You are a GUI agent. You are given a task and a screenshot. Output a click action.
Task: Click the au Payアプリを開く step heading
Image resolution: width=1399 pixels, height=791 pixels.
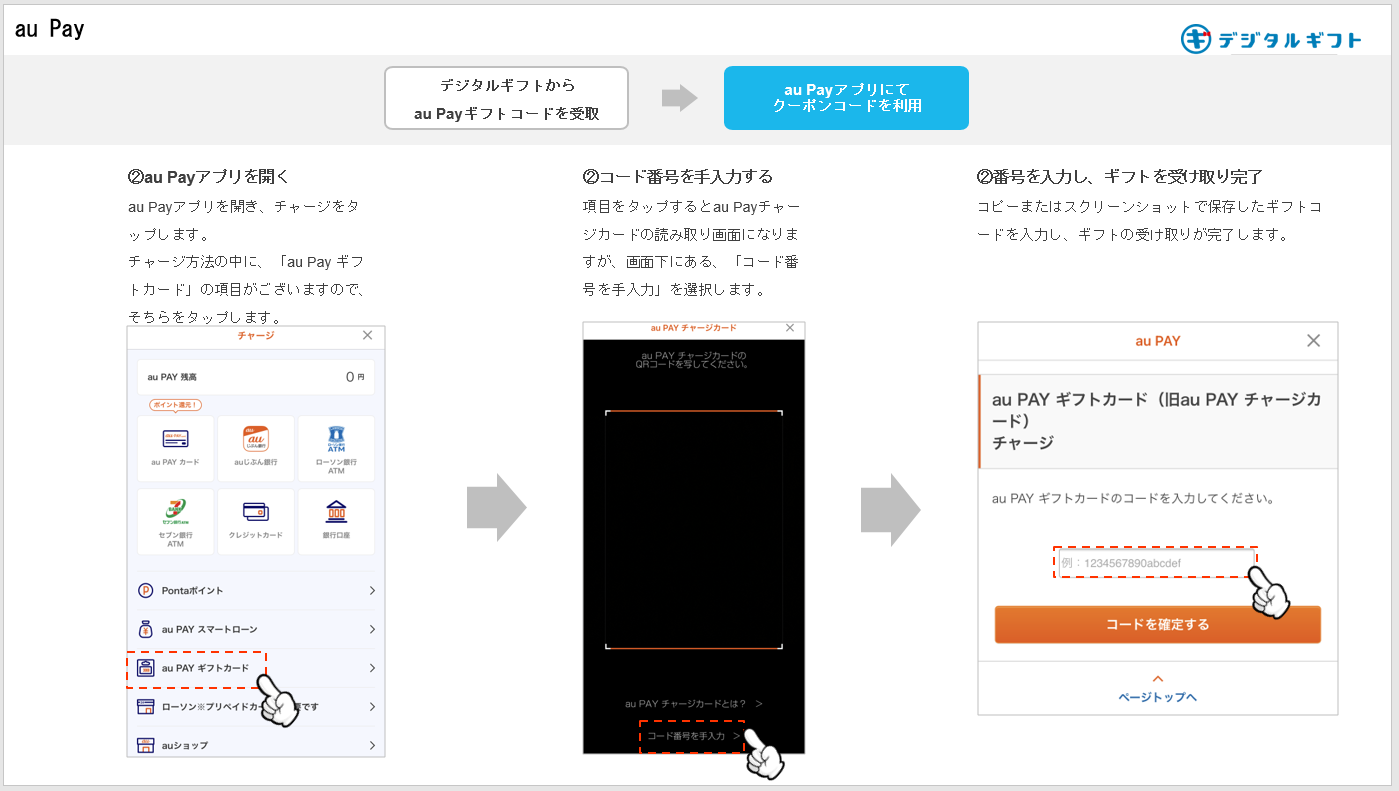click(x=208, y=177)
